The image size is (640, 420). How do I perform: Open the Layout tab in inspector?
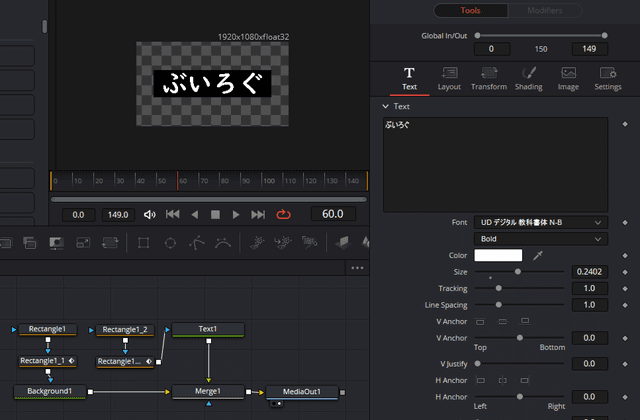pos(449,79)
